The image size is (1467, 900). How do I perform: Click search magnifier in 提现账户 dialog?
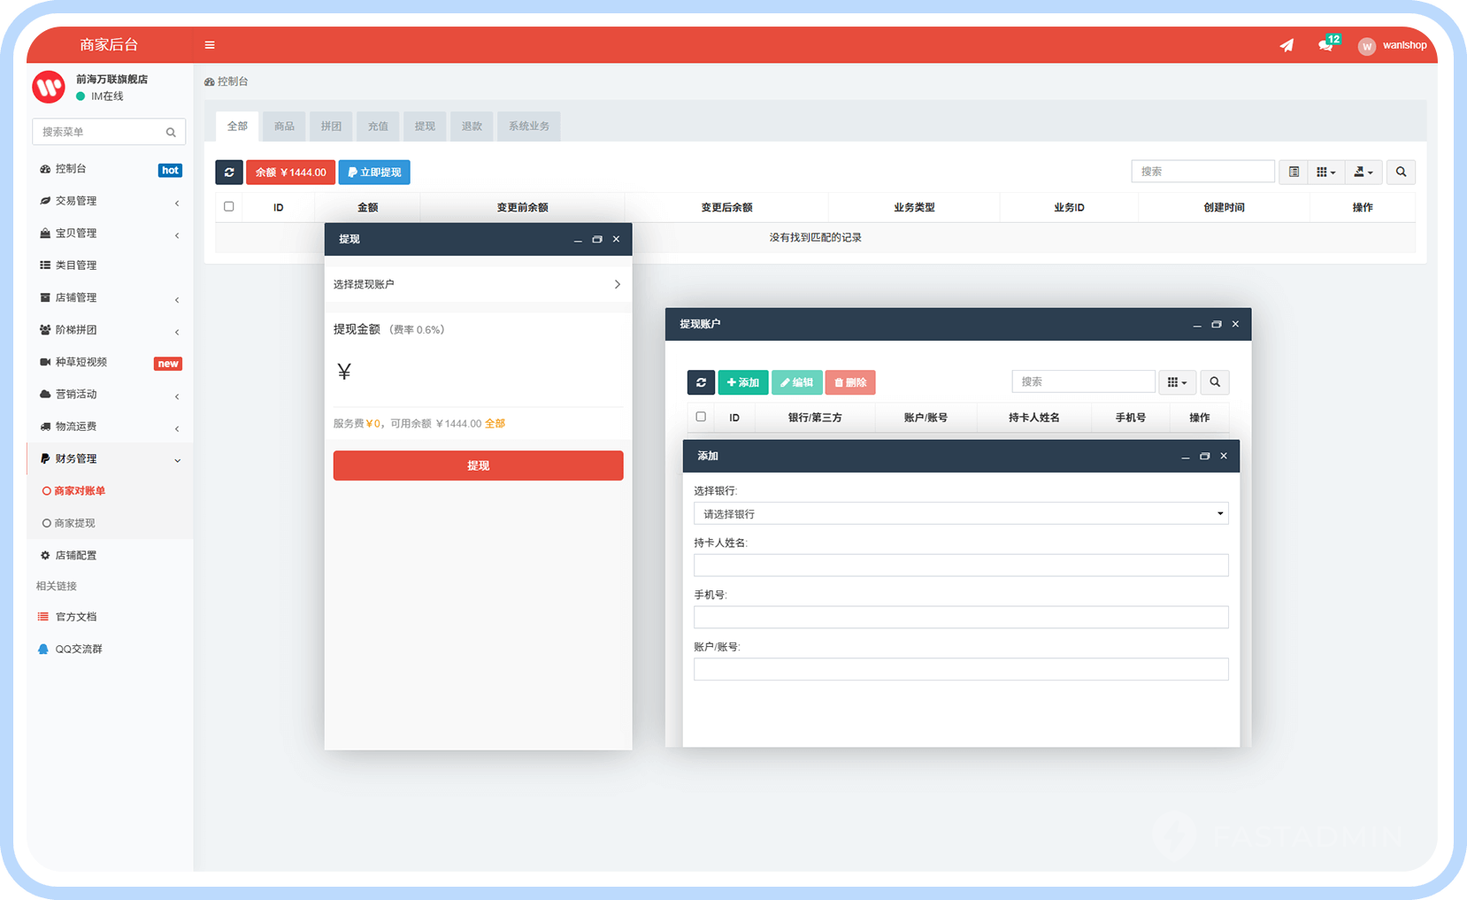1214,382
